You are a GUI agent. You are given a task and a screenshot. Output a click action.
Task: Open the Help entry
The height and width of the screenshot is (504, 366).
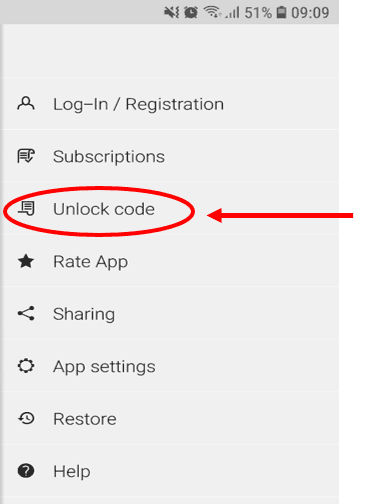[169, 471]
